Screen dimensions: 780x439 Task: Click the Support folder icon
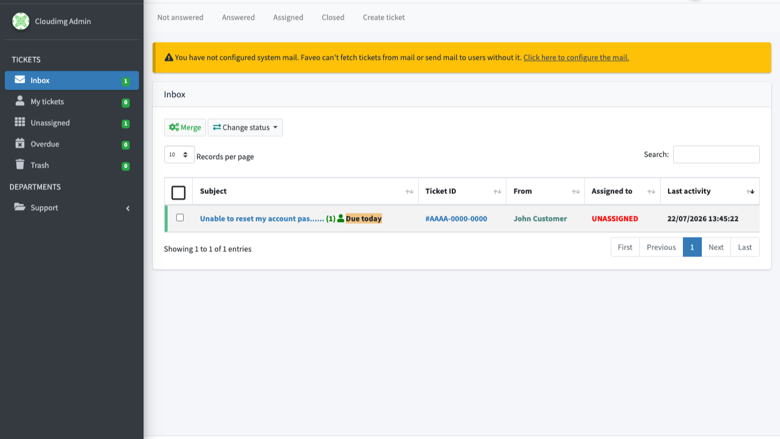(20, 207)
